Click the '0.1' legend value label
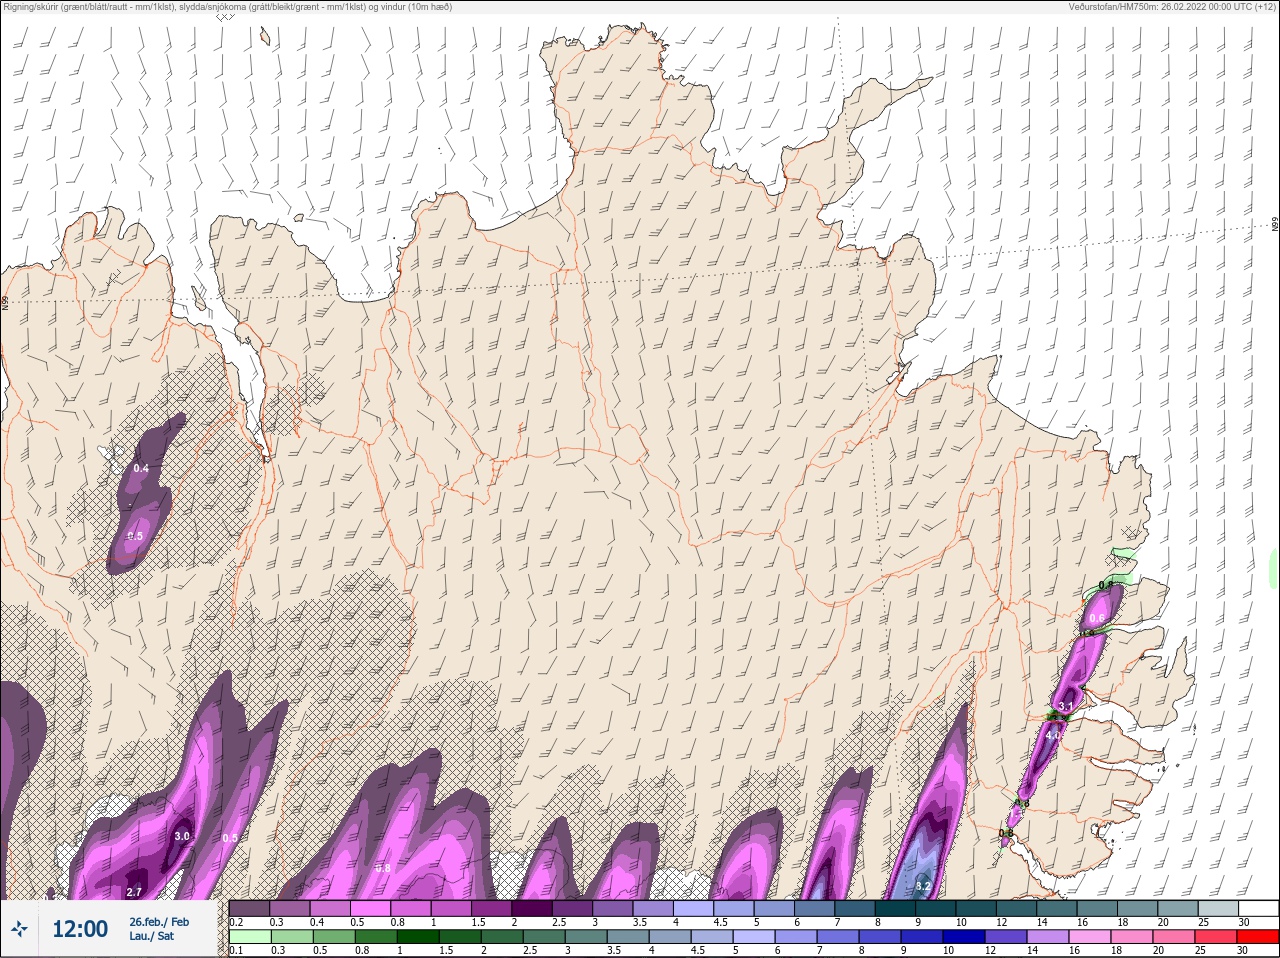The height and width of the screenshot is (958, 1280). (236, 951)
